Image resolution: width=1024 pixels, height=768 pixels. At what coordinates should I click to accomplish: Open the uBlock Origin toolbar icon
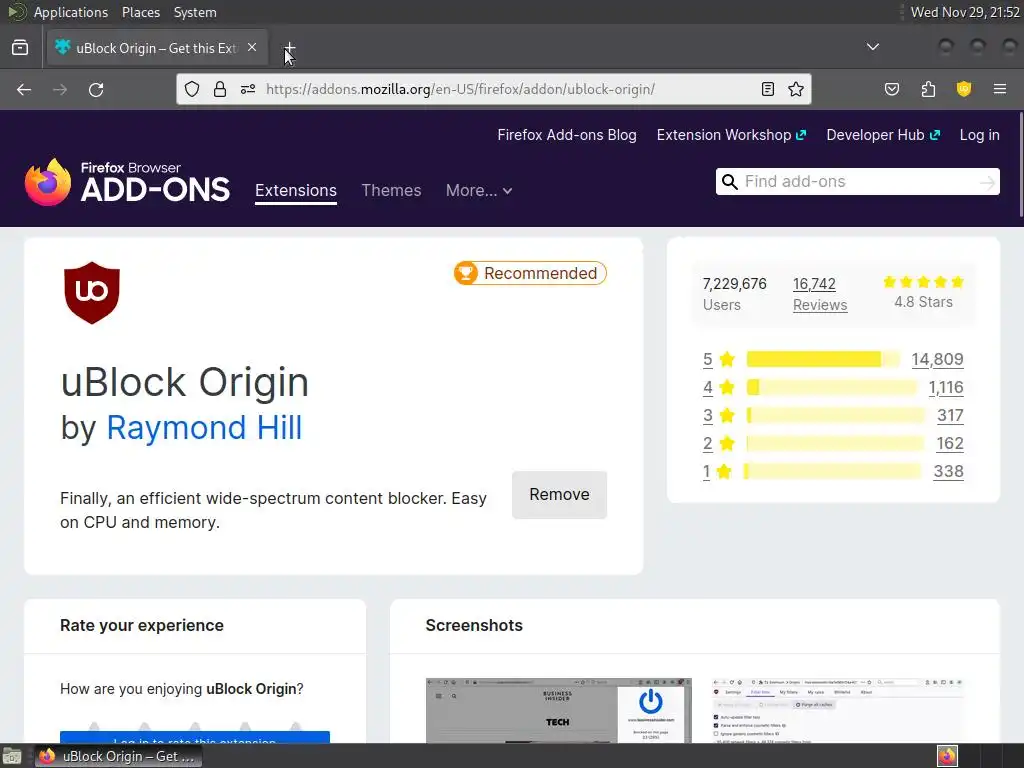pos(964,89)
